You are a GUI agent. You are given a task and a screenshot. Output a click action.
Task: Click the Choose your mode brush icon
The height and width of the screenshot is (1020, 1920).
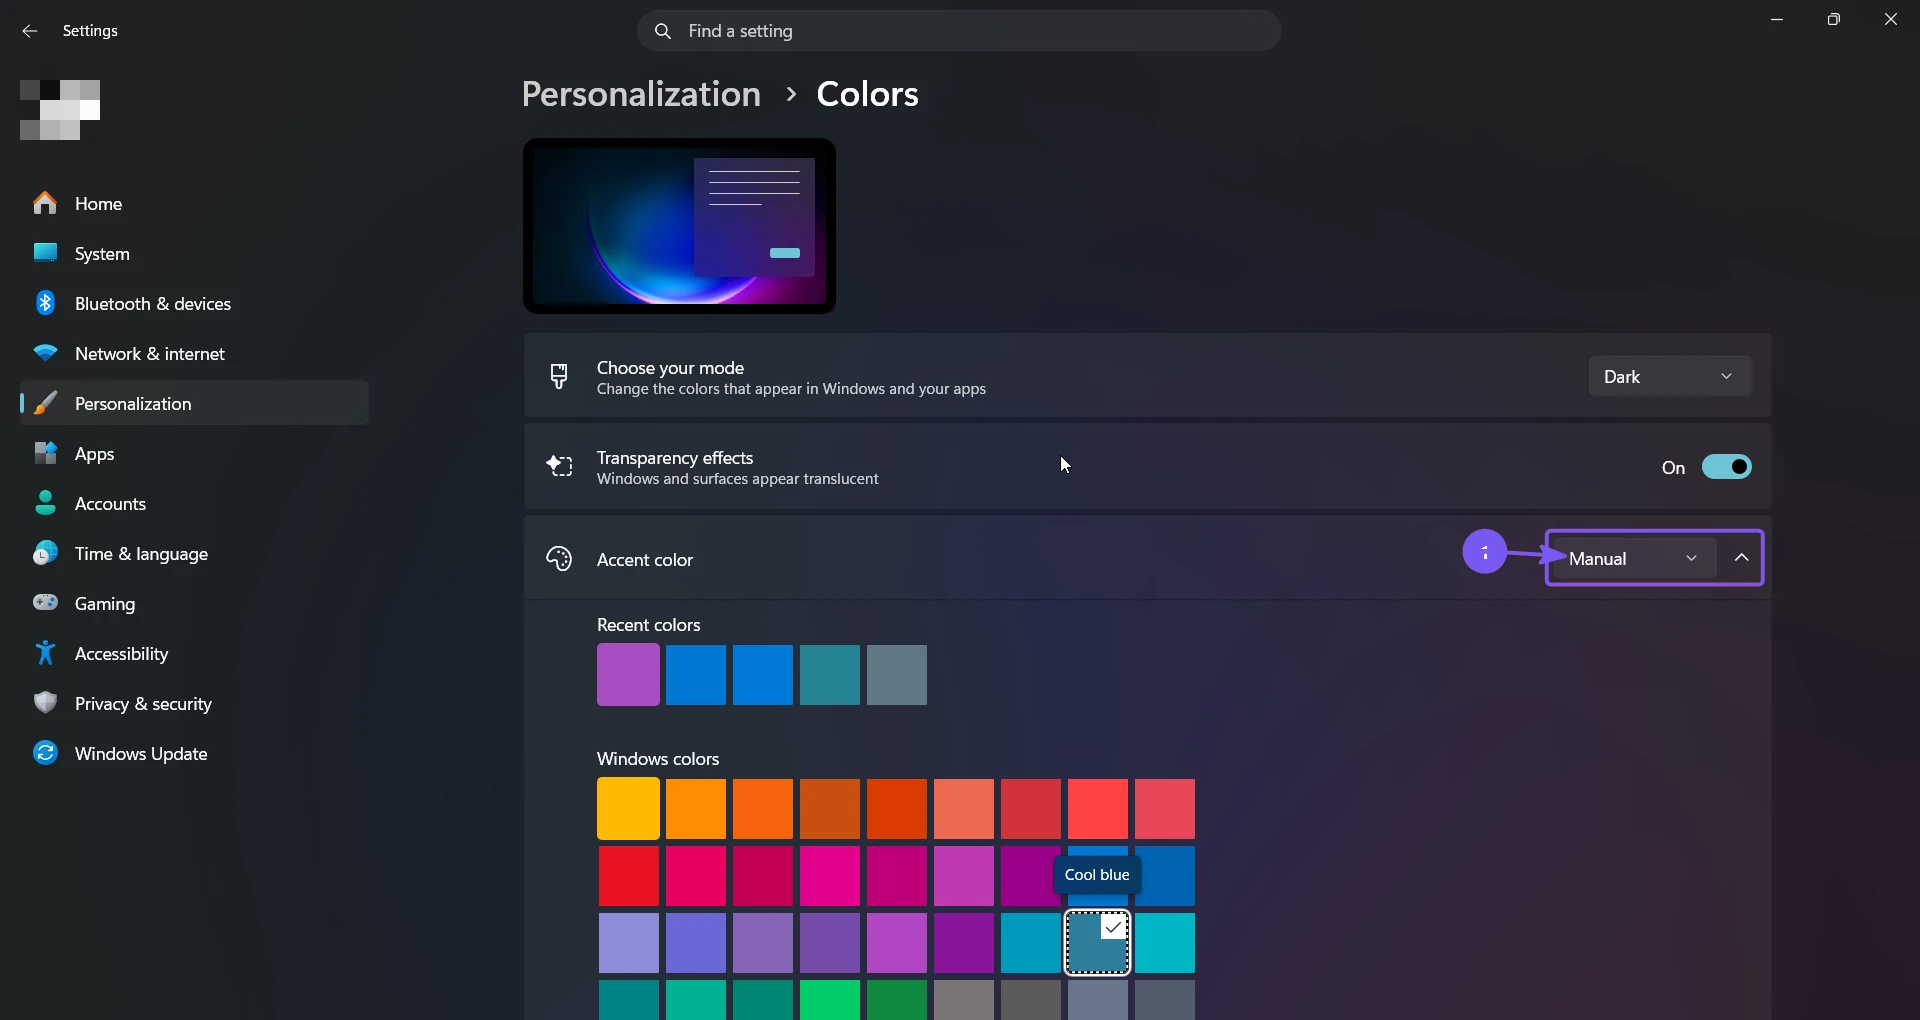tap(559, 376)
